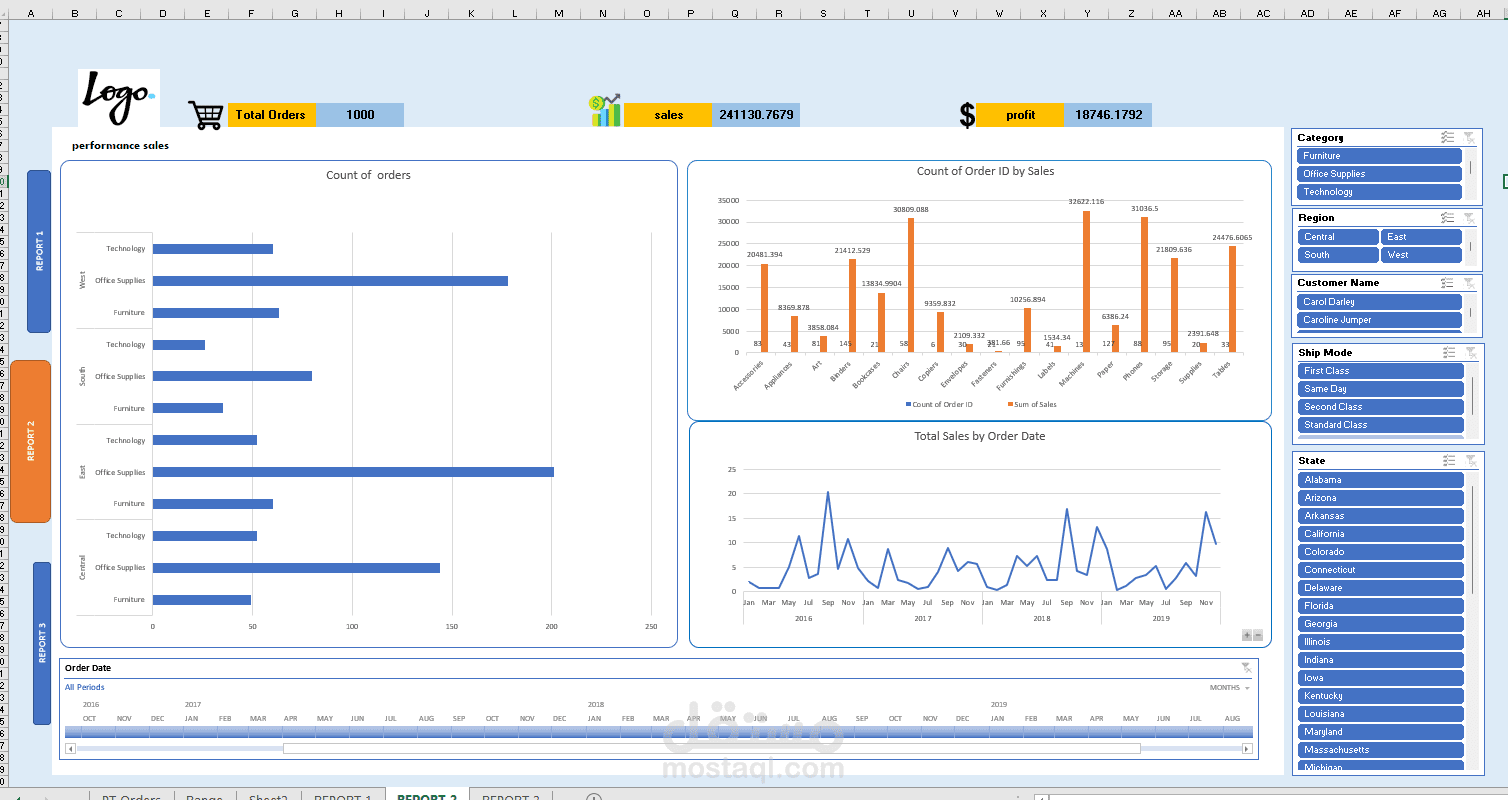Screen dimensions: 1508x800
Task: Click the yellow sales label box
Action: coord(668,115)
